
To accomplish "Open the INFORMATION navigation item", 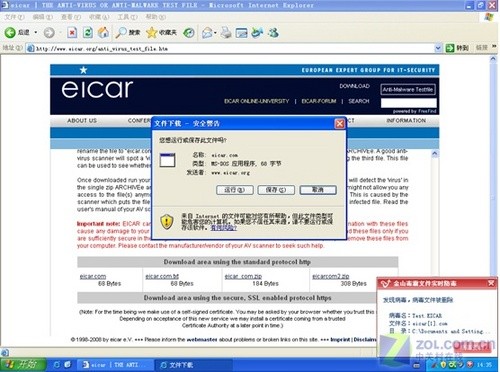I will (406, 121).
